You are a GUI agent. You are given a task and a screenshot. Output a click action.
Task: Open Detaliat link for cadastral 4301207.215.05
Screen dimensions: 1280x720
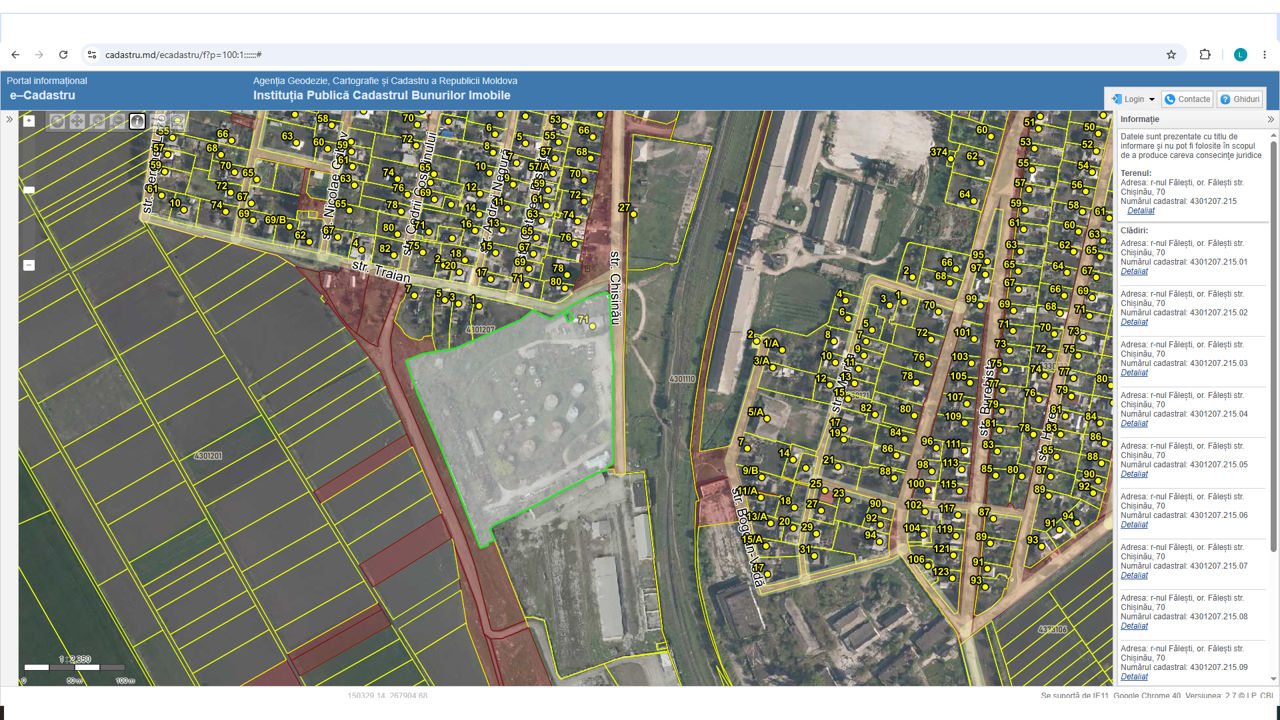[x=1134, y=474]
